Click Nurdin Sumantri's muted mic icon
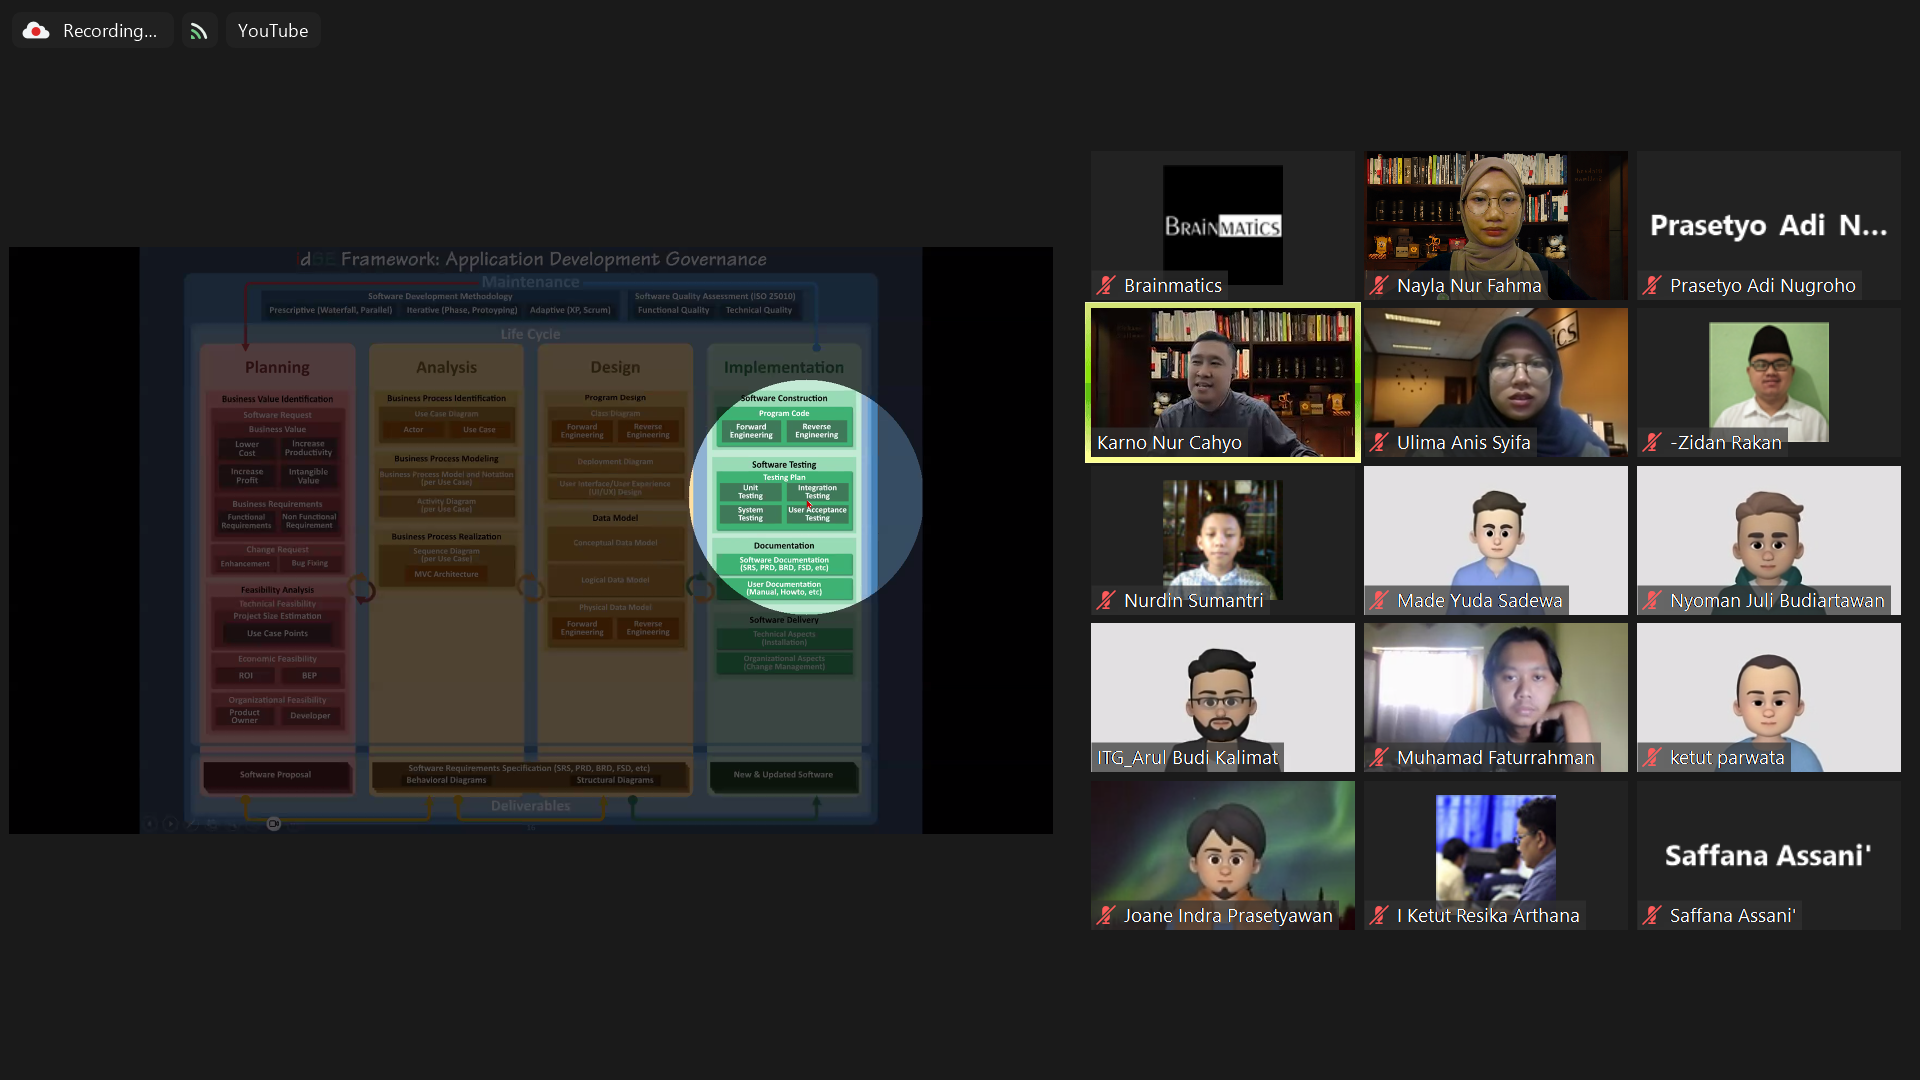The image size is (1920, 1080). pyautogui.click(x=1106, y=601)
